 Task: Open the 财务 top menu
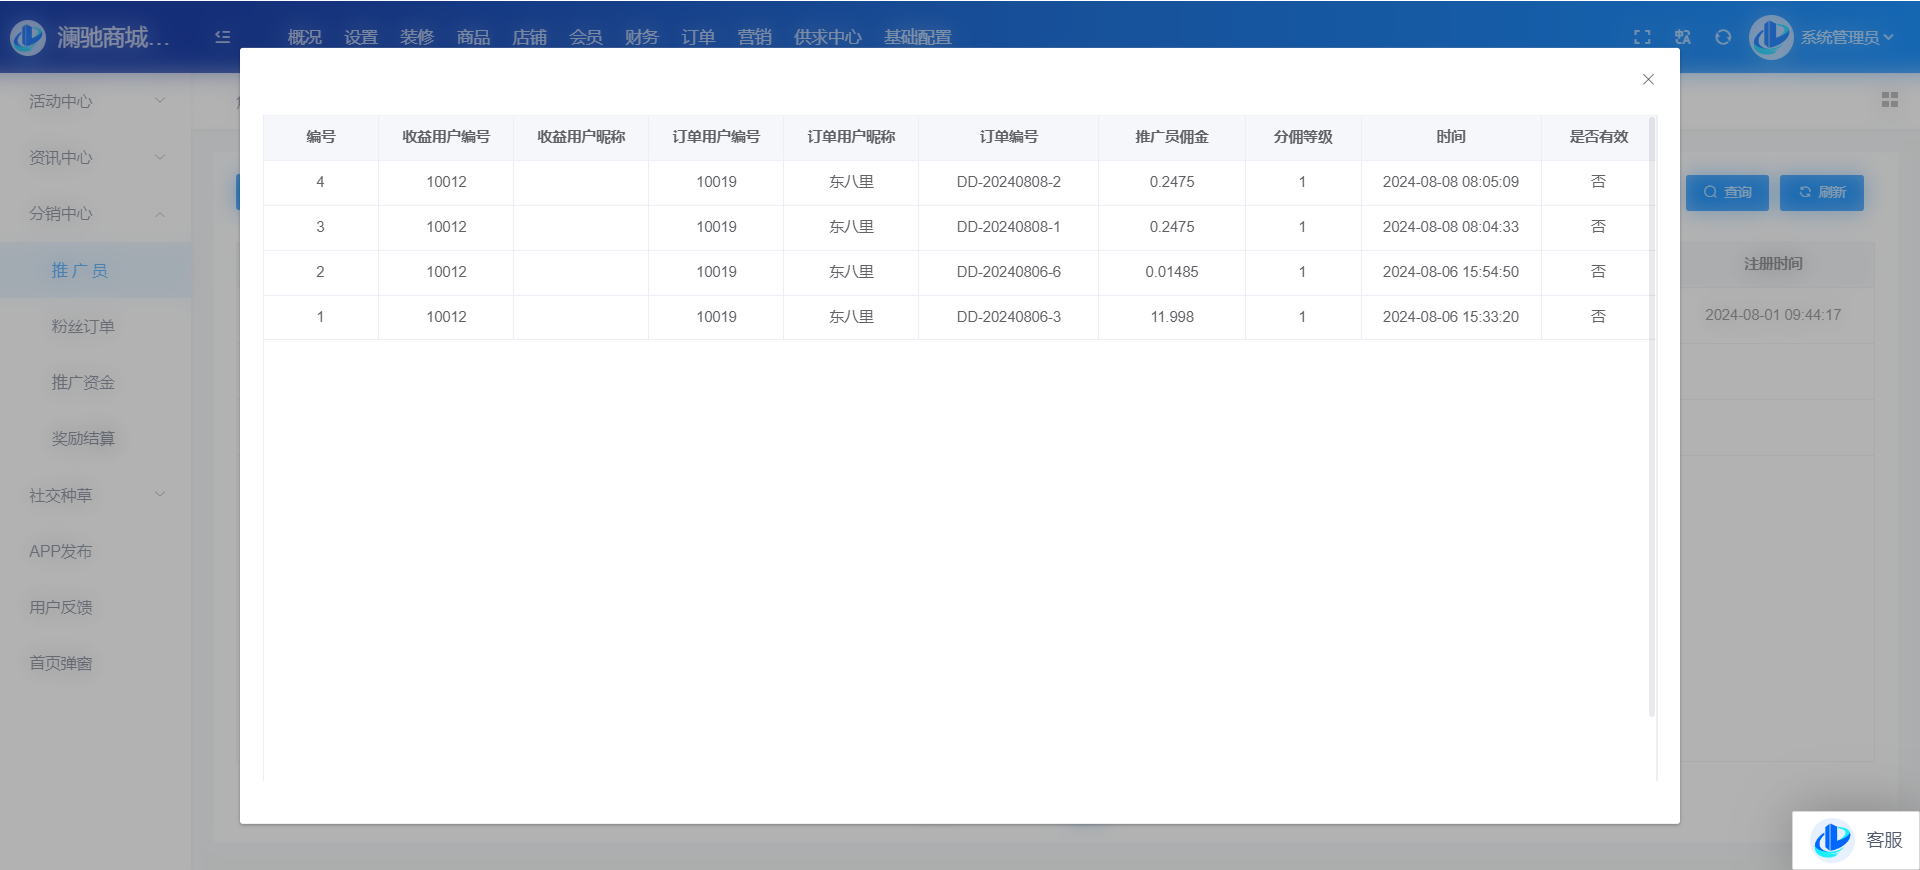click(641, 37)
